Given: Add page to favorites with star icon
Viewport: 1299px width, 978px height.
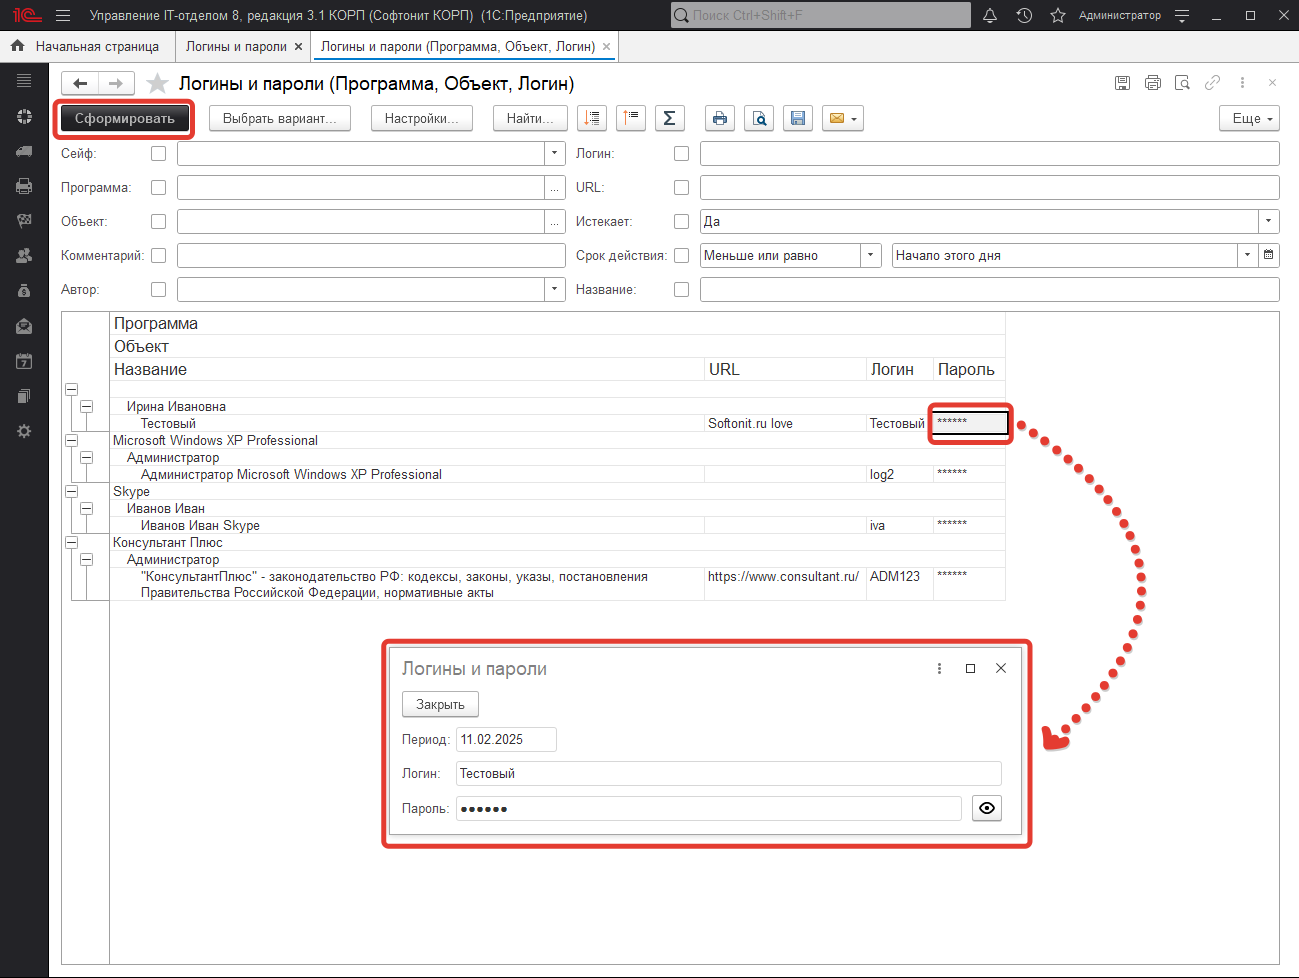Looking at the screenshot, I should pyautogui.click(x=1058, y=15).
